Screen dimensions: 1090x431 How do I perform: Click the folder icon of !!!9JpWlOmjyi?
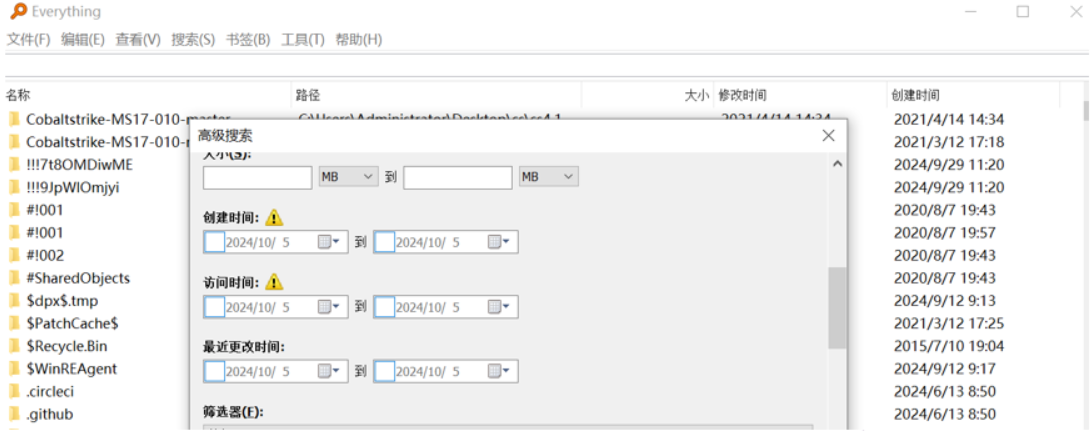tap(14, 187)
